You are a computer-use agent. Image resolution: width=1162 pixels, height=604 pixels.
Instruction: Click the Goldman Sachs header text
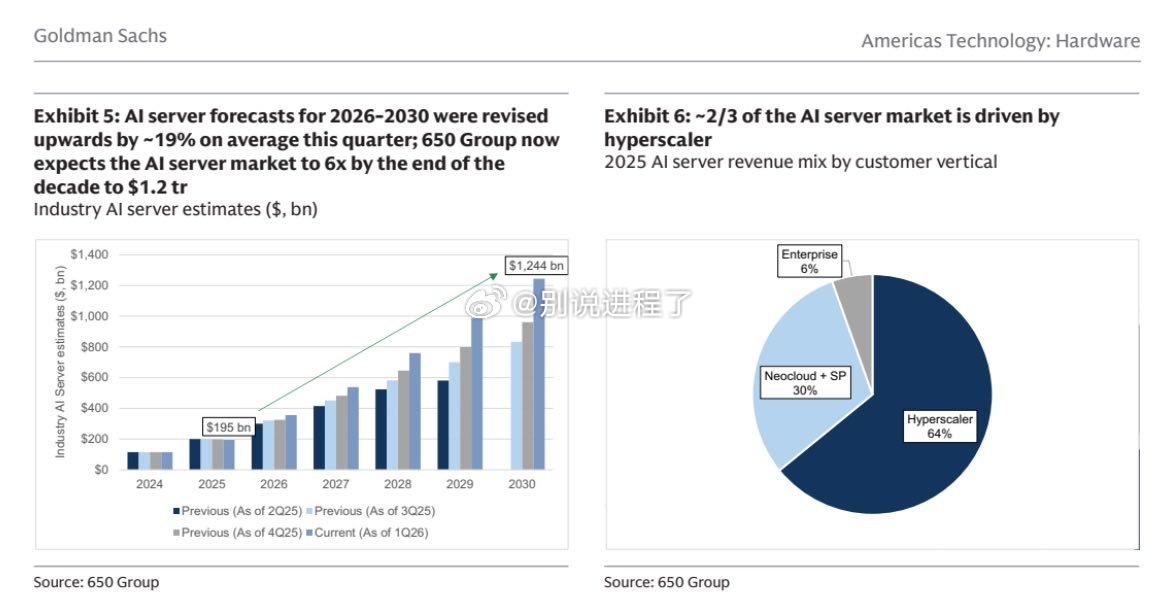coord(100,36)
